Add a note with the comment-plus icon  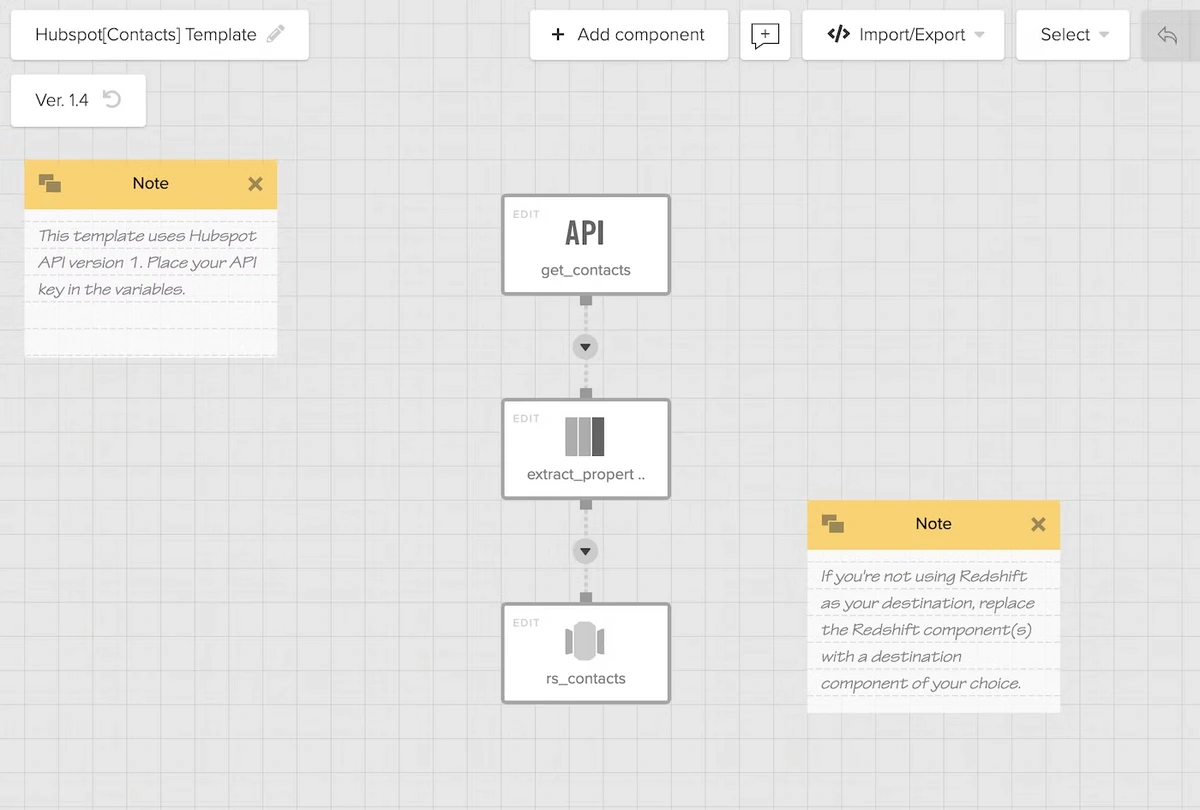point(765,35)
